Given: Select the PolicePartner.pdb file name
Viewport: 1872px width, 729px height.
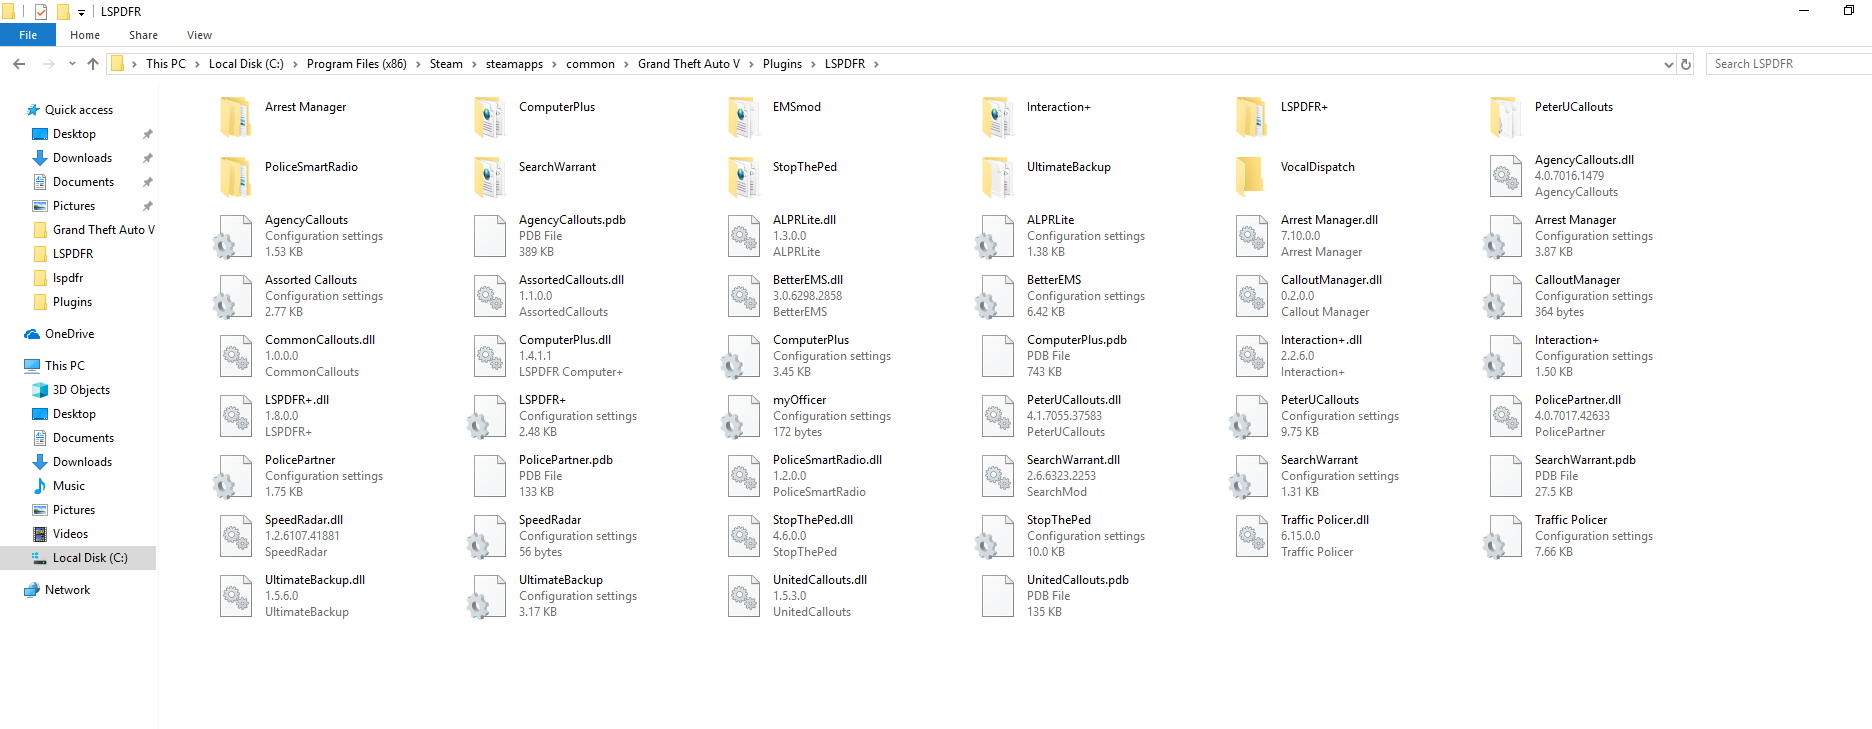Looking at the screenshot, I should (x=566, y=460).
